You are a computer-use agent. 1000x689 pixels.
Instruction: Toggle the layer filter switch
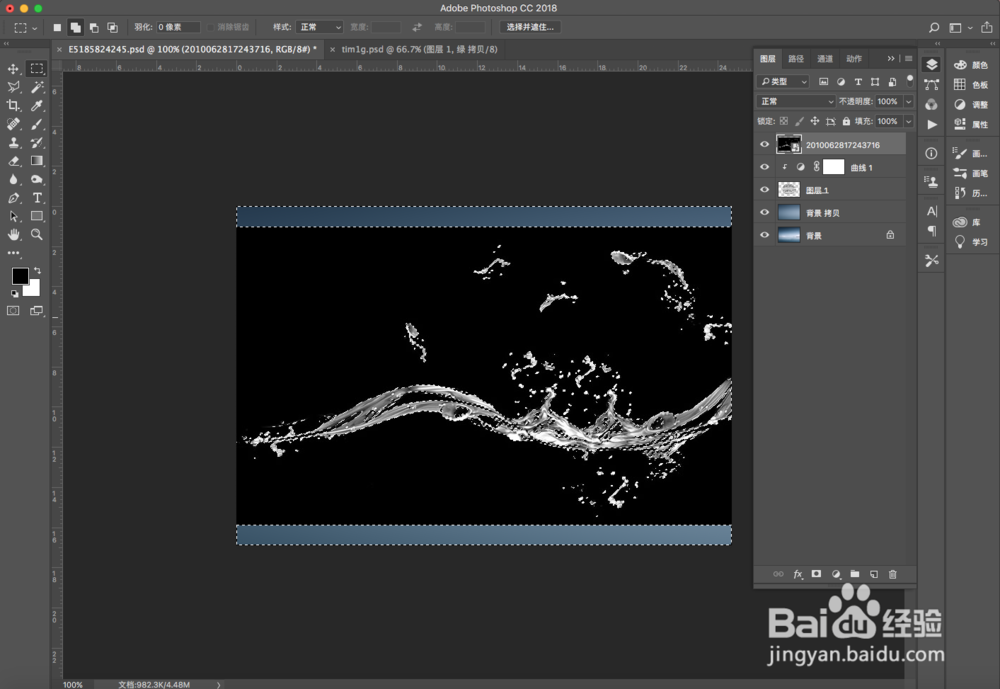pyautogui.click(x=909, y=81)
